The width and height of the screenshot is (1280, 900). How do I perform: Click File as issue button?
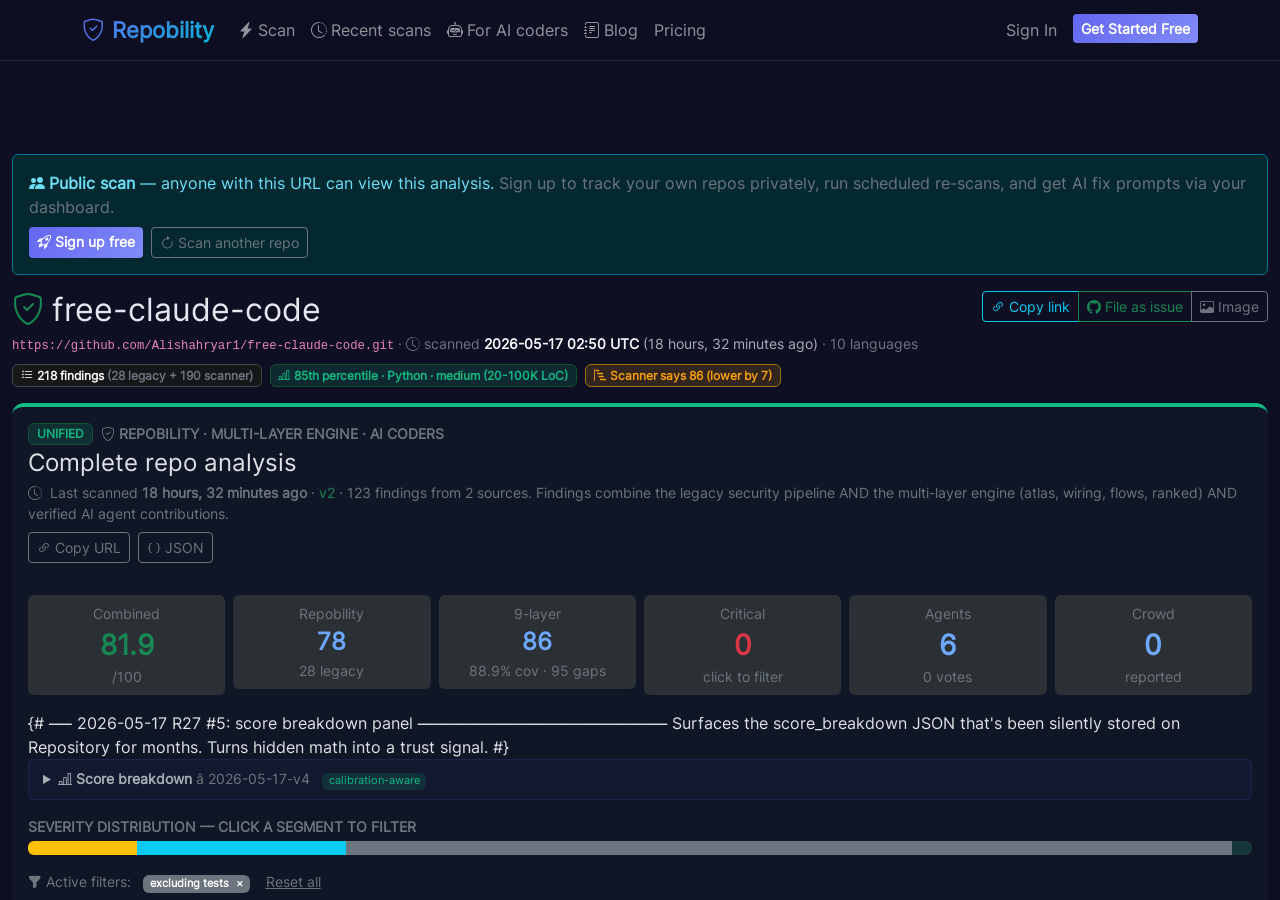(1135, 307)
